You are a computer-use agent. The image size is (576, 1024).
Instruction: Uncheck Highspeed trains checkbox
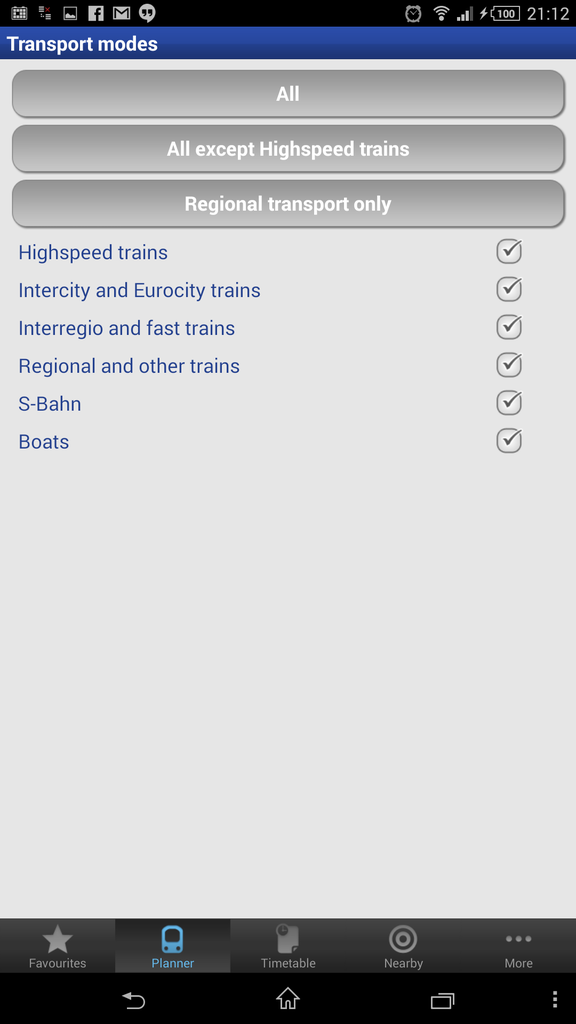(x=509, y=251)
